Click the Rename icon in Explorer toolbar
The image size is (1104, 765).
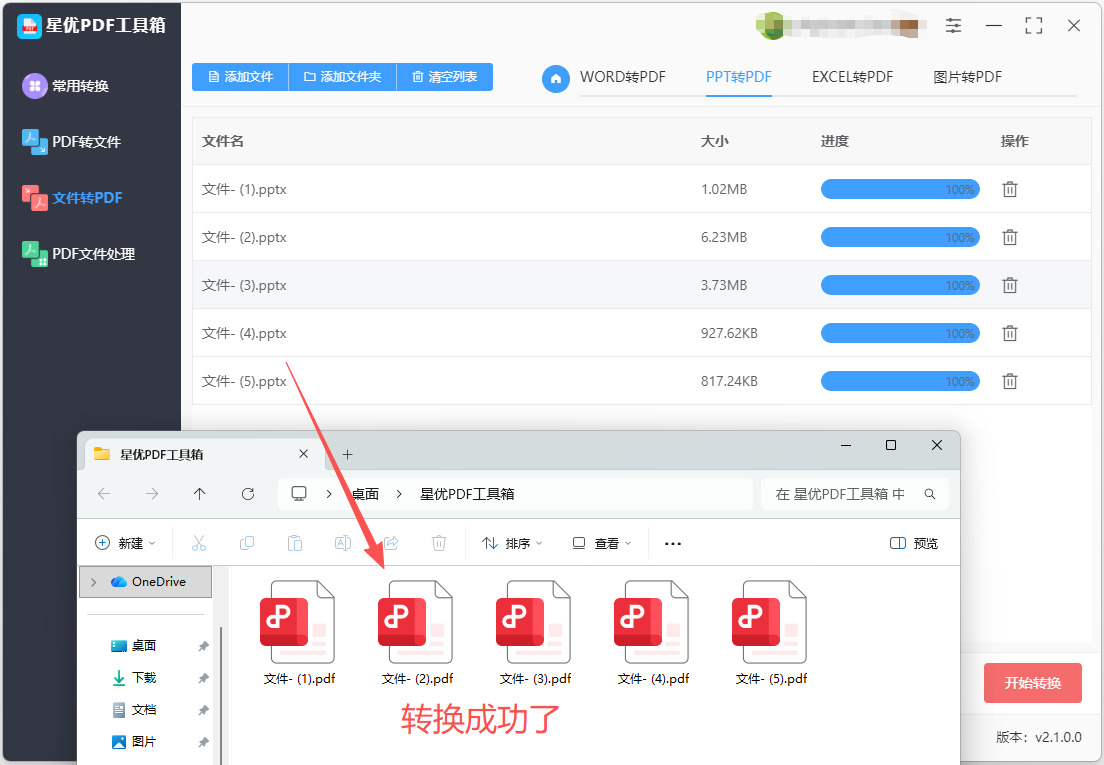(x=343, y=543)
